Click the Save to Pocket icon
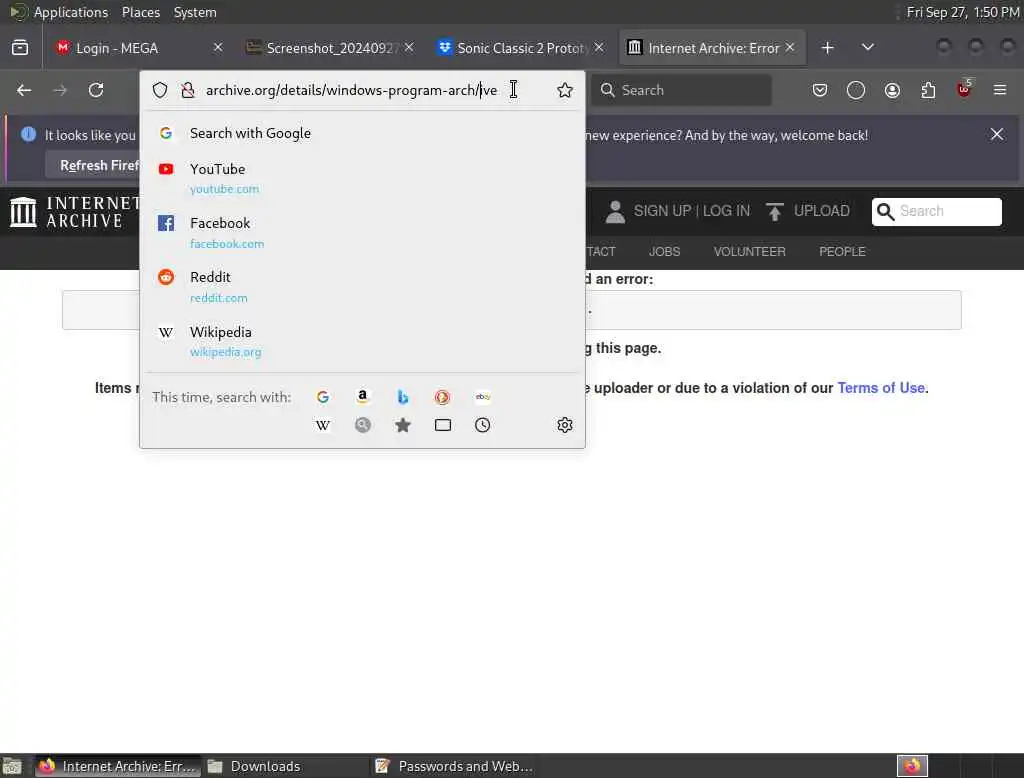Viewport: 1024px width, 778px height. click(x=820, y=90)
